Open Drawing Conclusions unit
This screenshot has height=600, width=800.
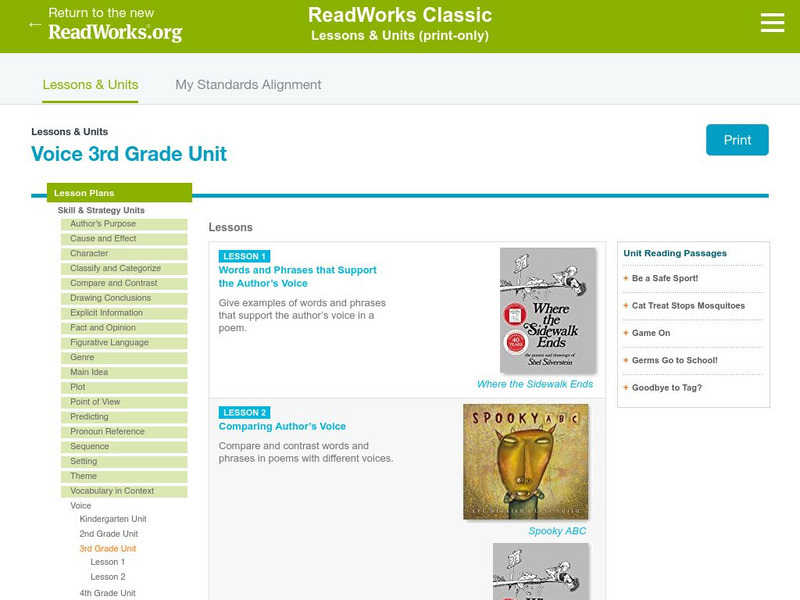pyautogui.click(x=124, y=298)
